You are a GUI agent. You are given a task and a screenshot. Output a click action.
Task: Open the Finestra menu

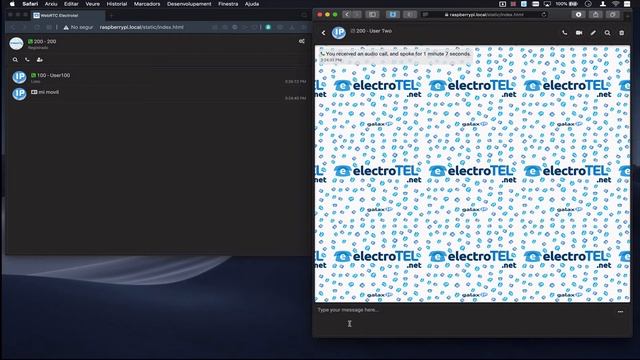click(x=228, y=4)
